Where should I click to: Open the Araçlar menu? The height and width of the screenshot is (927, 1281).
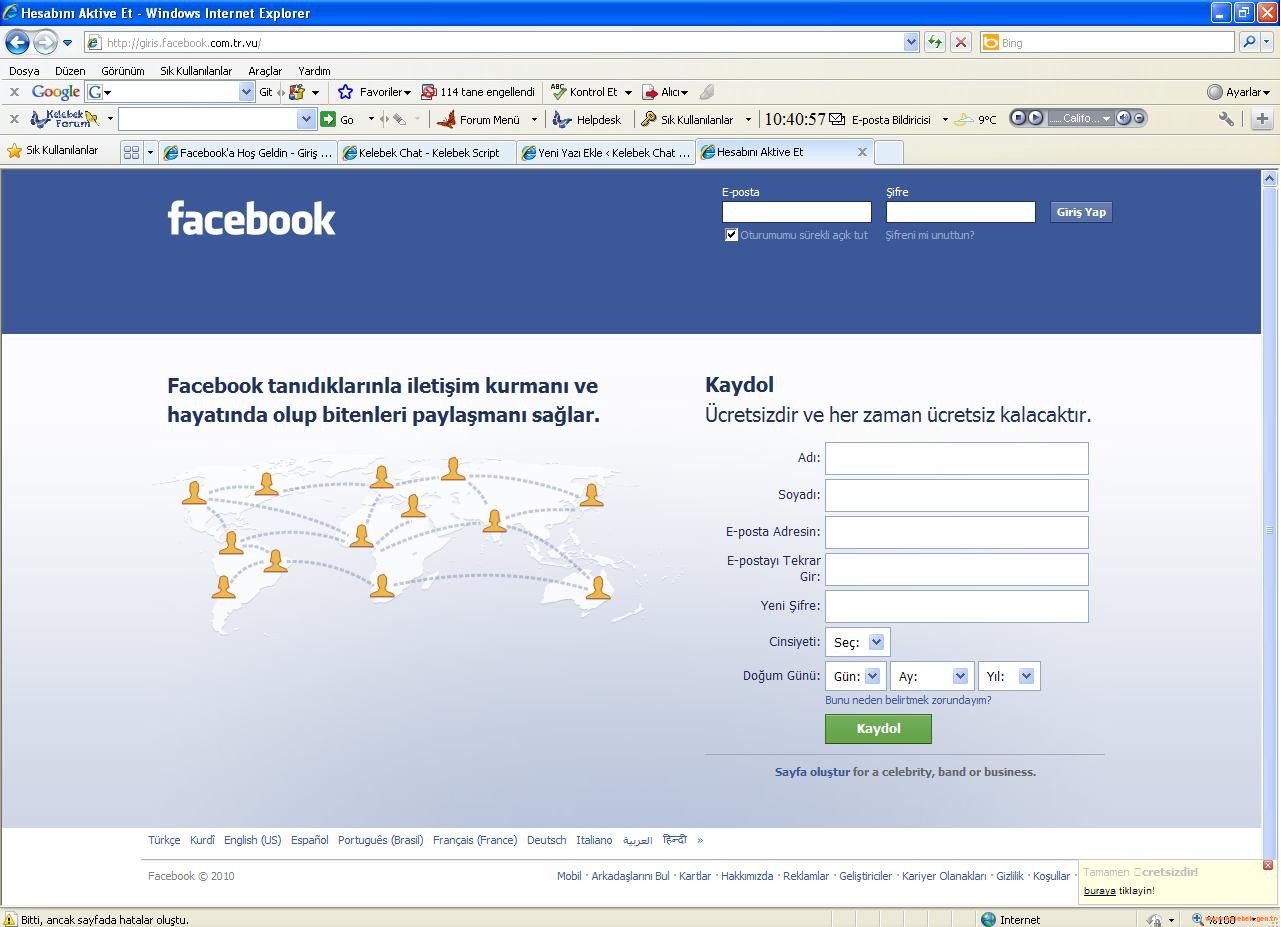(x=265, y=71)
